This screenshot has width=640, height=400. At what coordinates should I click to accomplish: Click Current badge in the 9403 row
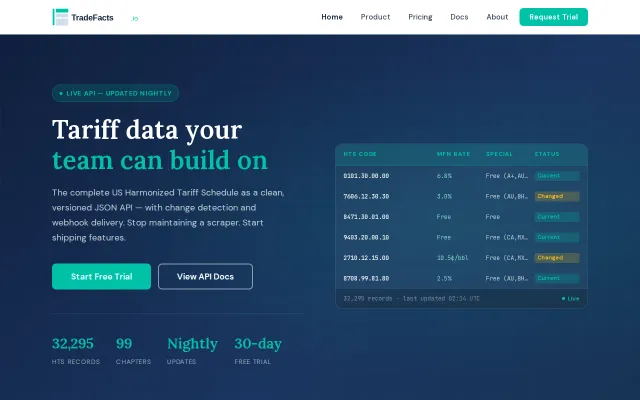coord(557,237)
